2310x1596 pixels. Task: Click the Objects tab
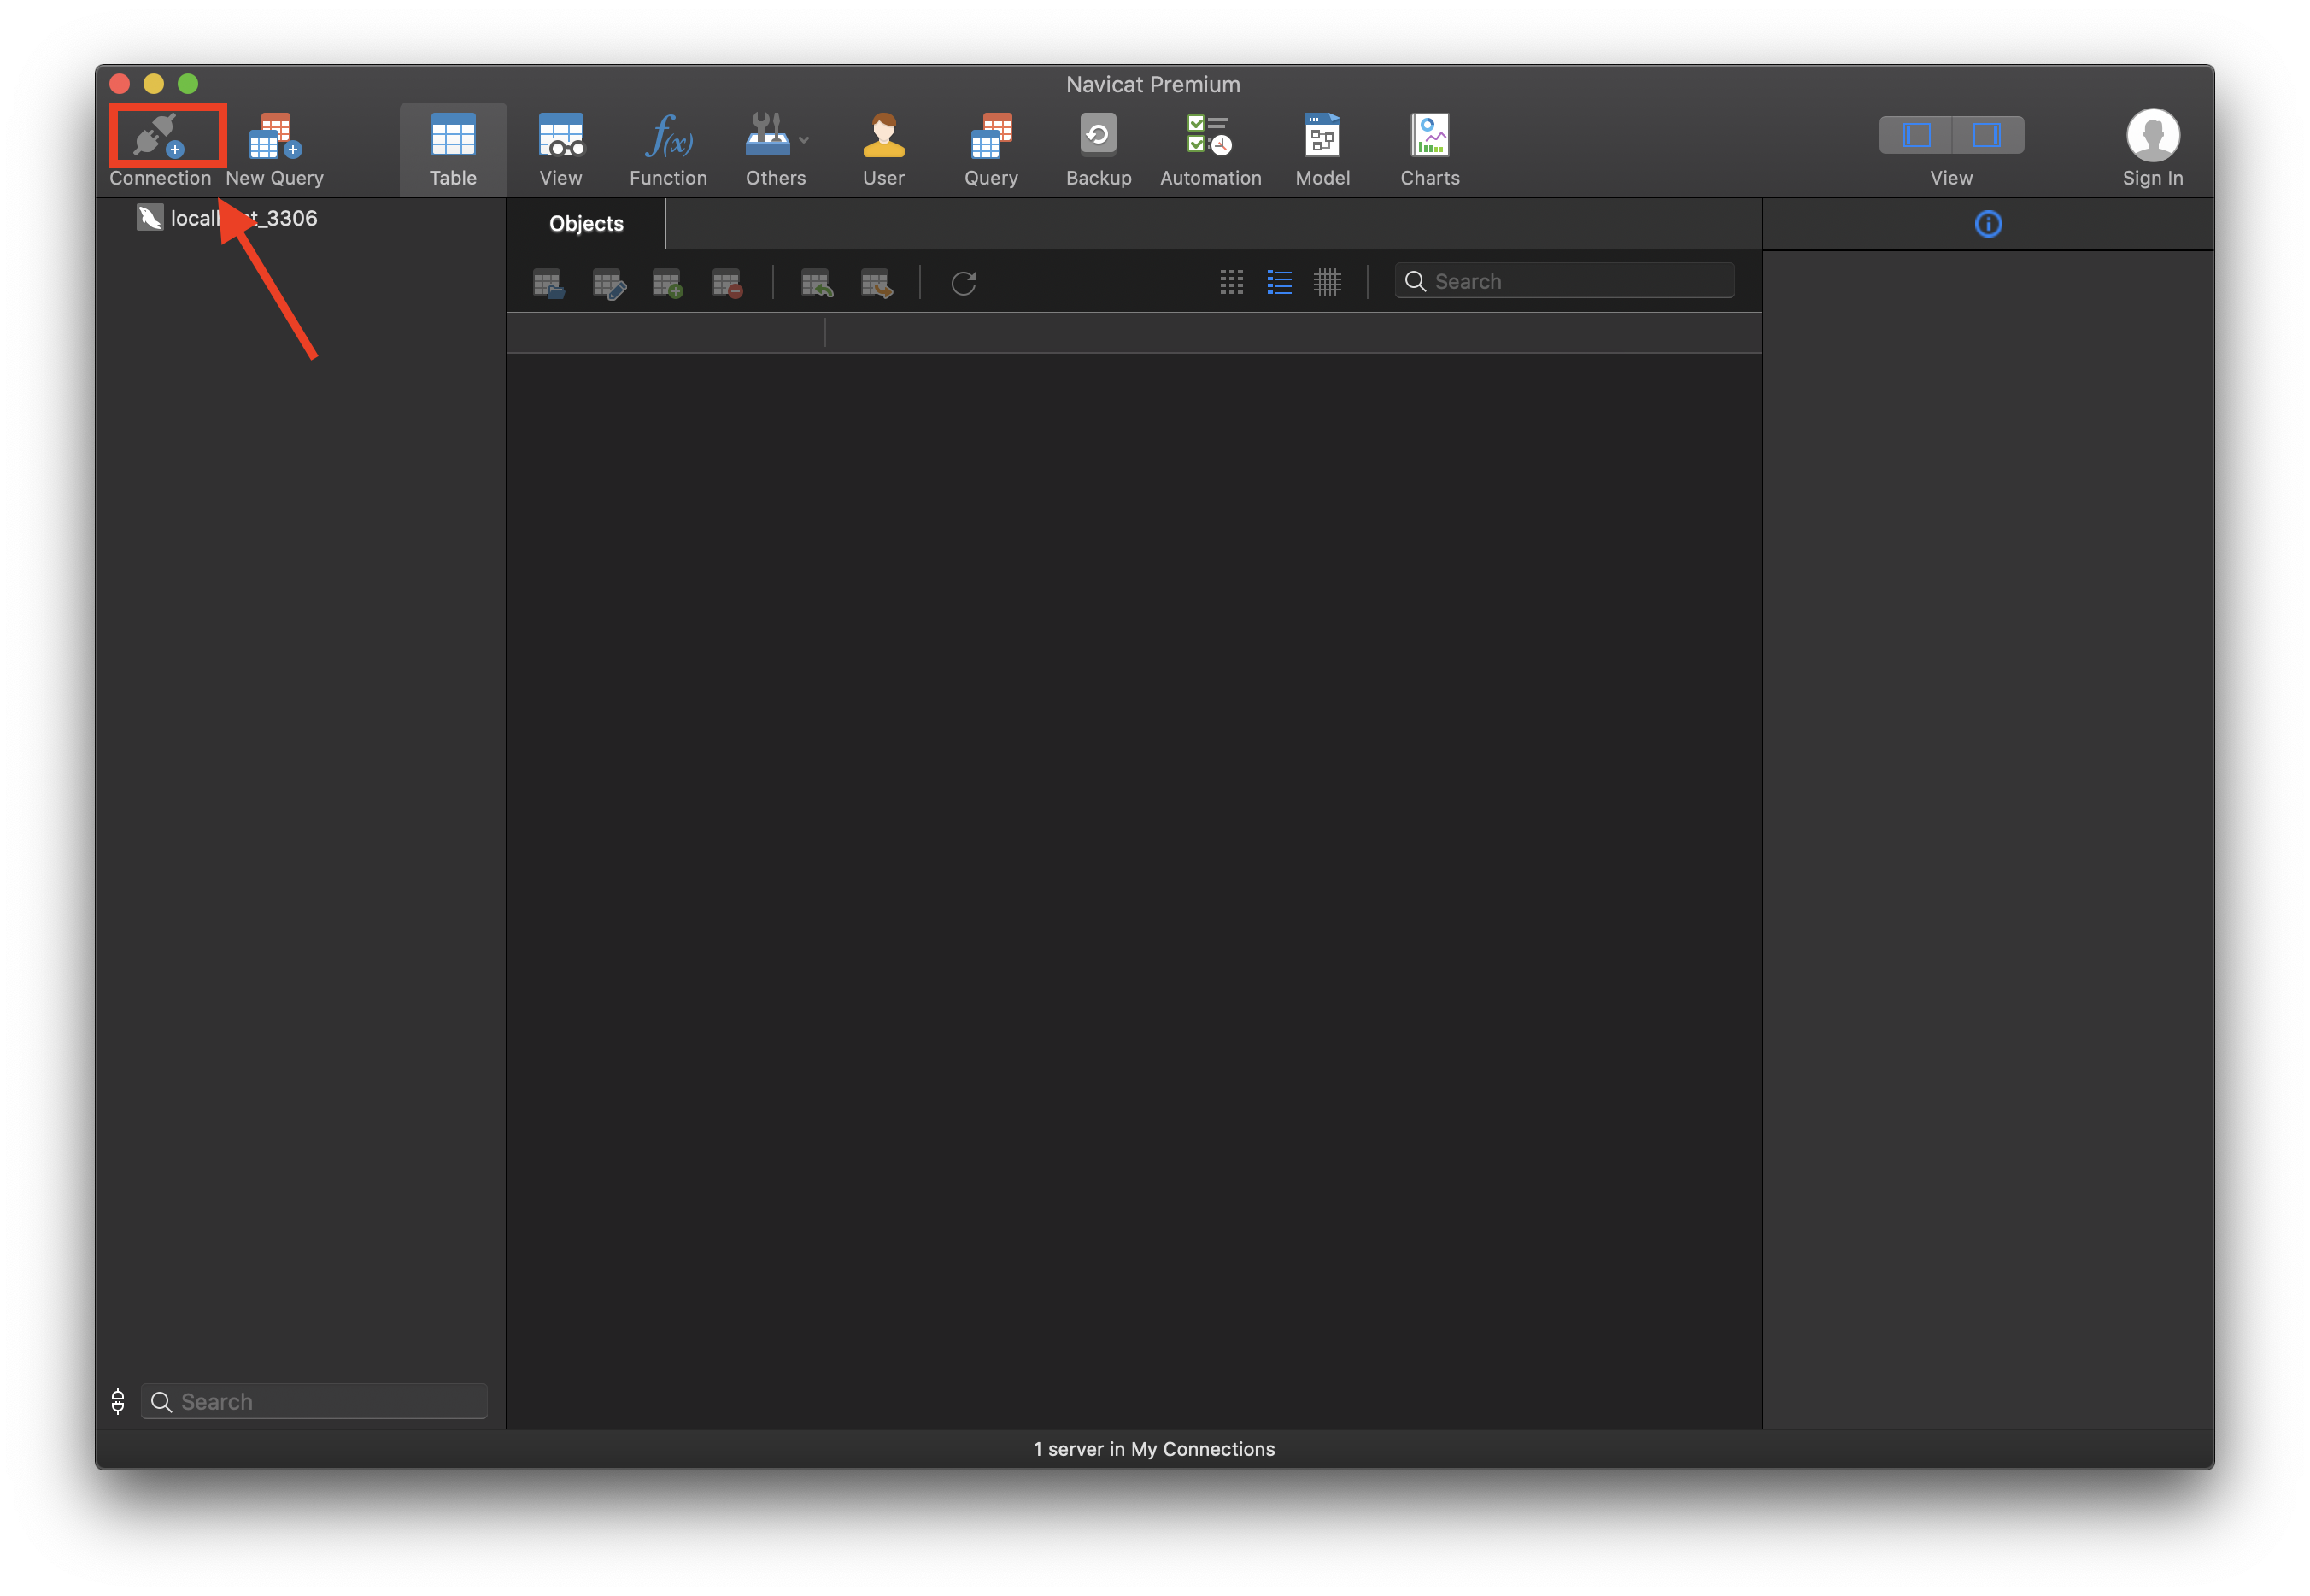point(584,221)
